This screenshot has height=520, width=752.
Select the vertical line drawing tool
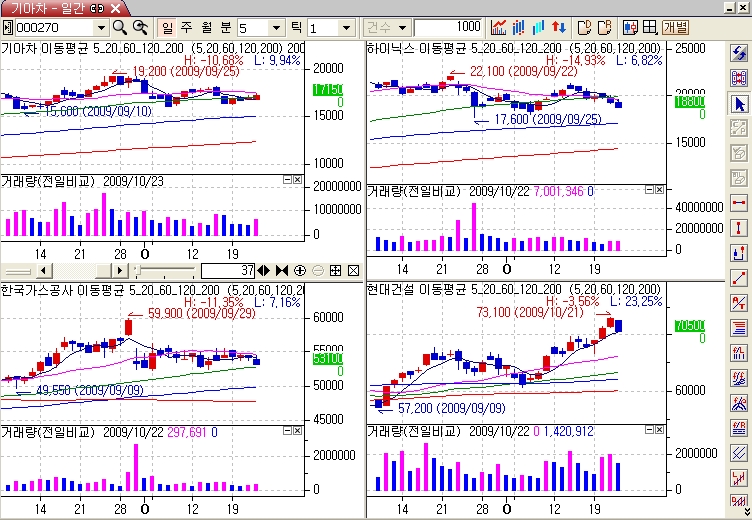(740, 228)
